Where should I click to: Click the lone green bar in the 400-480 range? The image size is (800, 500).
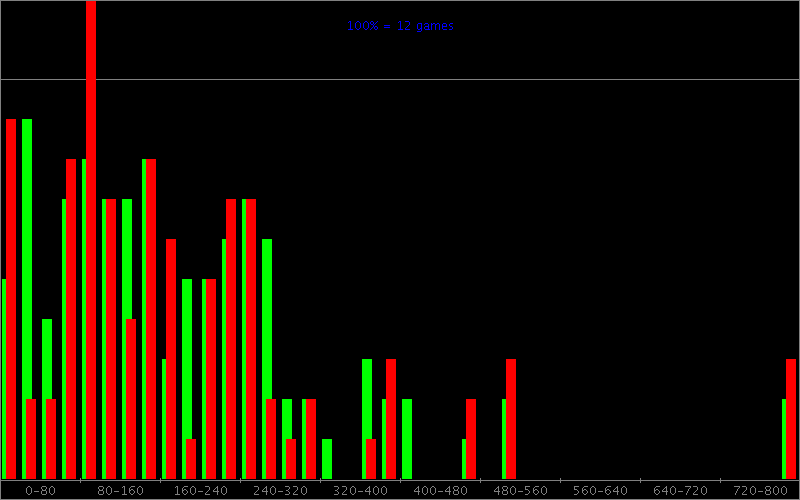click(407, 439)
